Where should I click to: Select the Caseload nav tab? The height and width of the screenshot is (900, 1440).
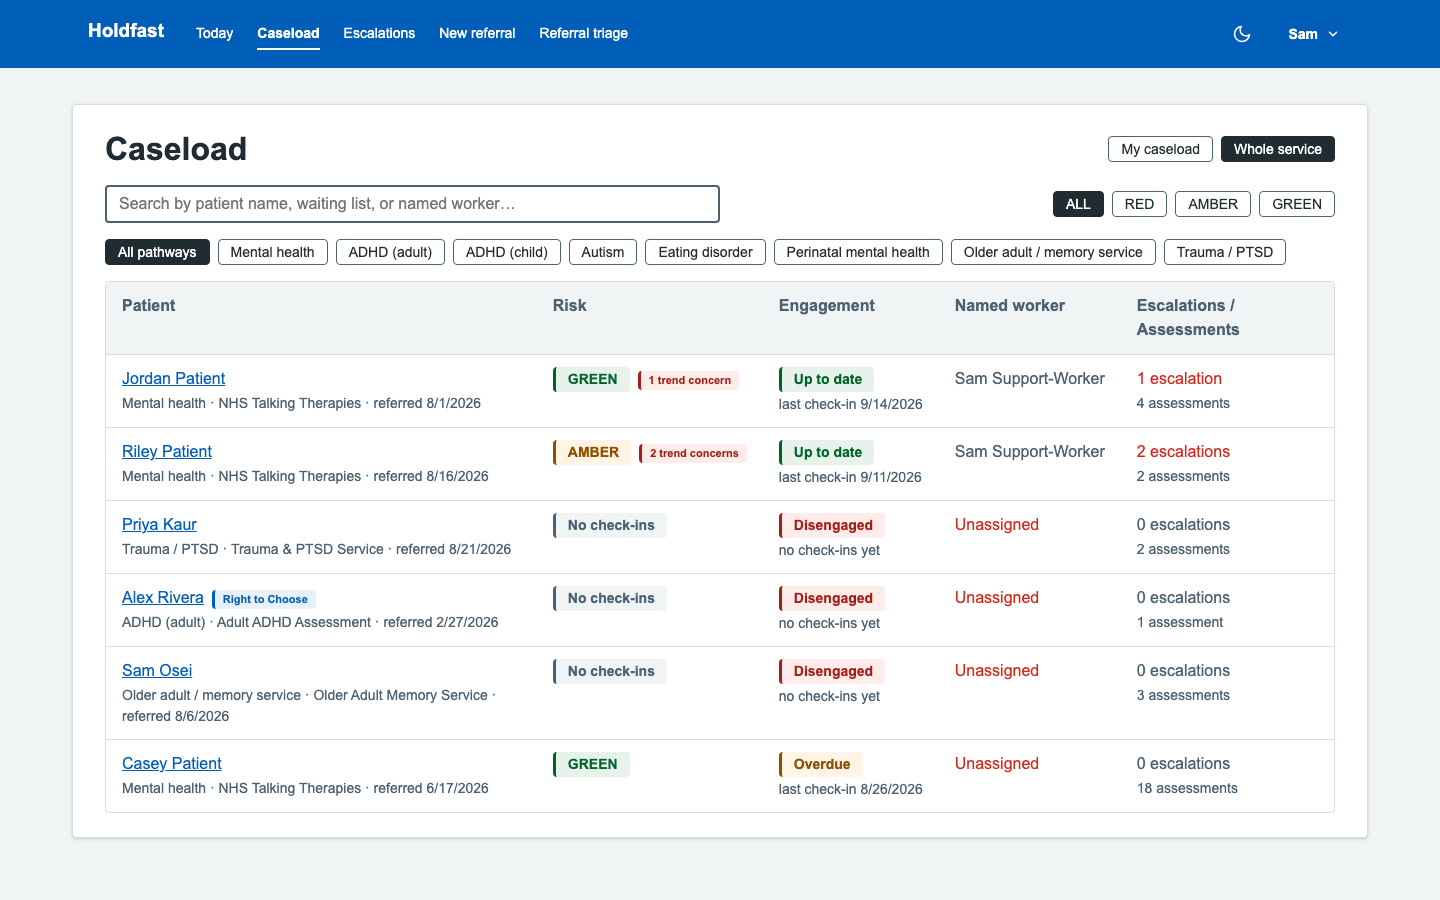[x=288, y=33]
